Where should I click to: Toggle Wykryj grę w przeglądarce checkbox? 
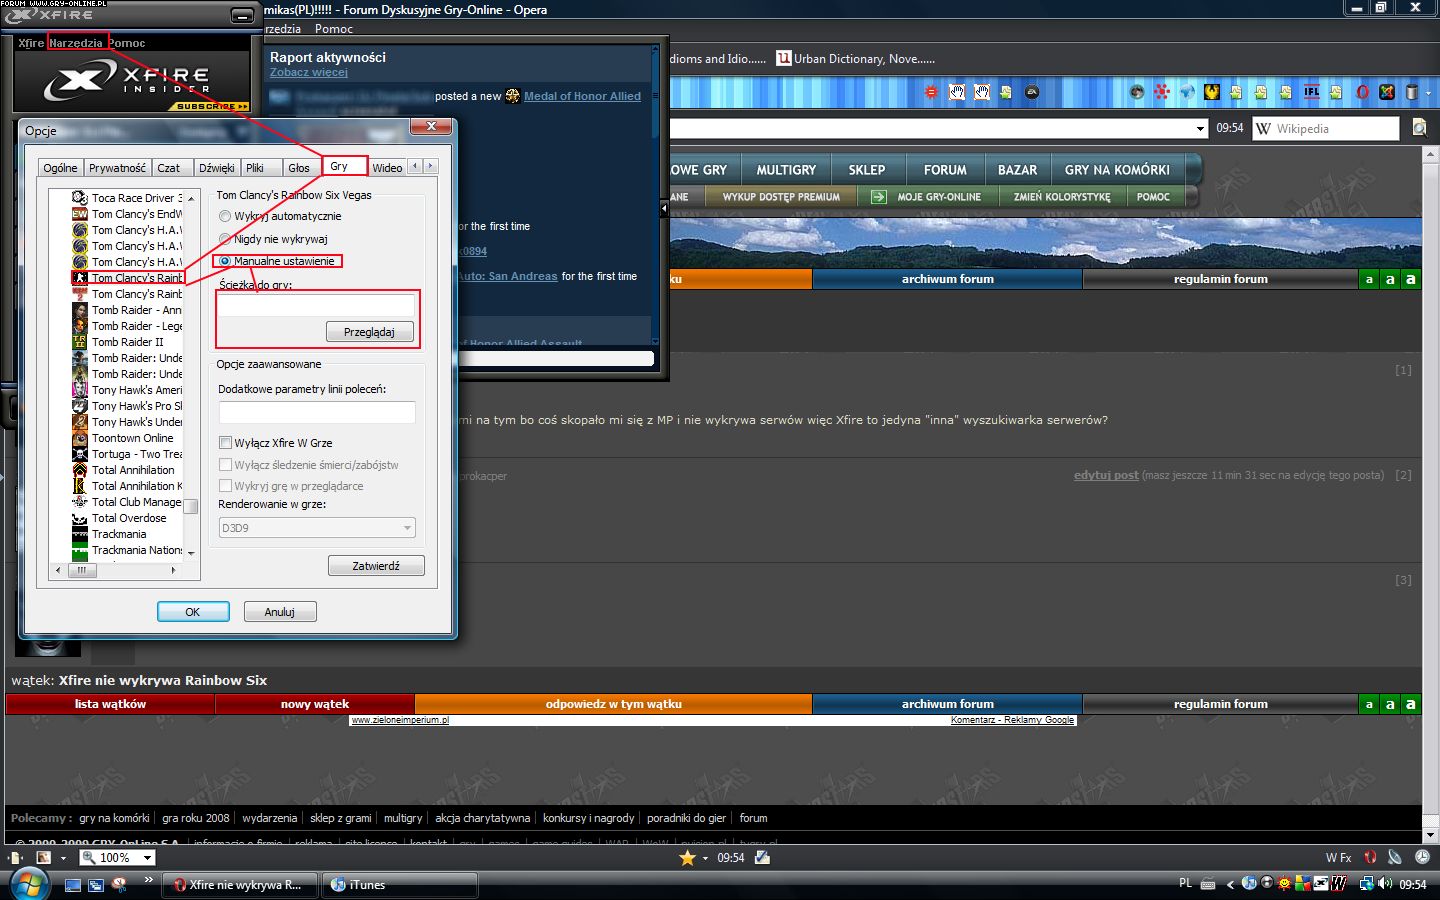[x=225, y=486]
